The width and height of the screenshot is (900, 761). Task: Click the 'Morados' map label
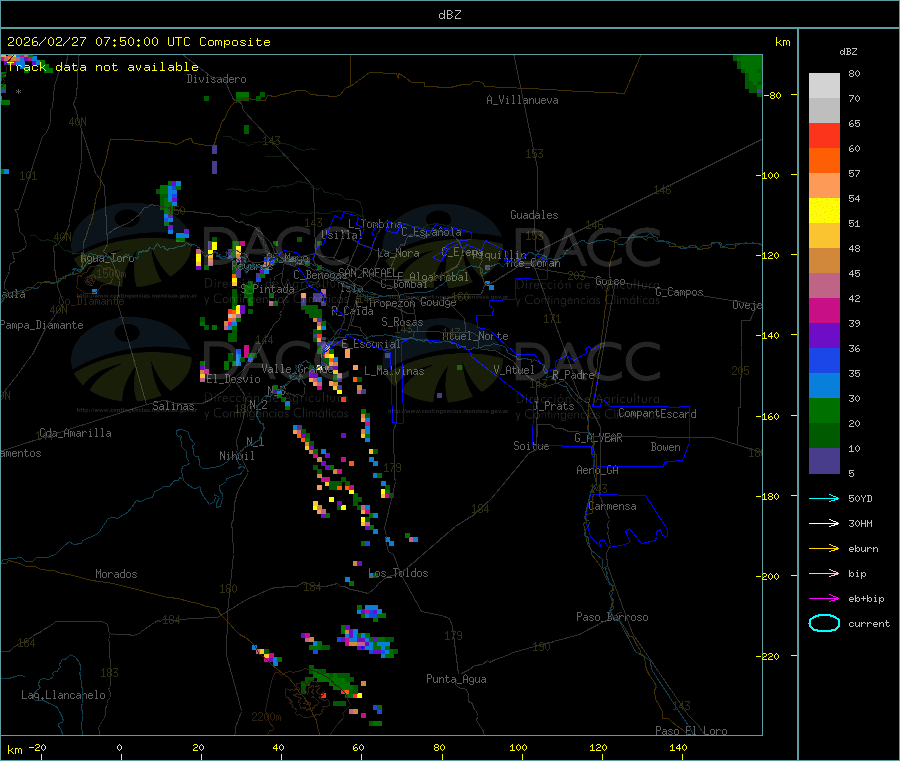pos(116,574)
